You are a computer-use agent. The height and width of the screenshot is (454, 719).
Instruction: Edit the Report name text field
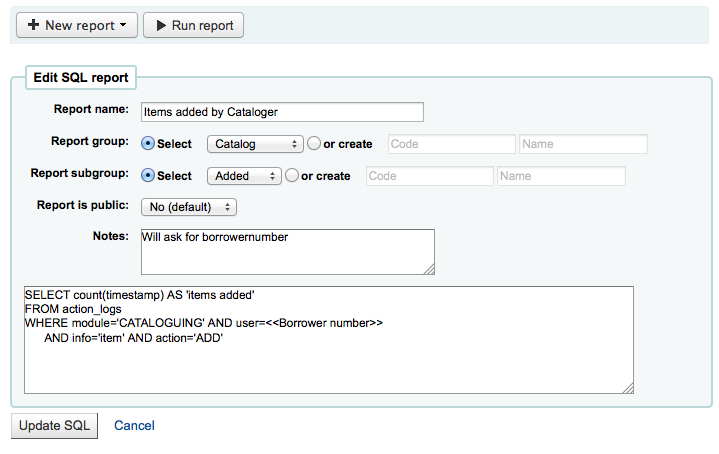[282, 112]
